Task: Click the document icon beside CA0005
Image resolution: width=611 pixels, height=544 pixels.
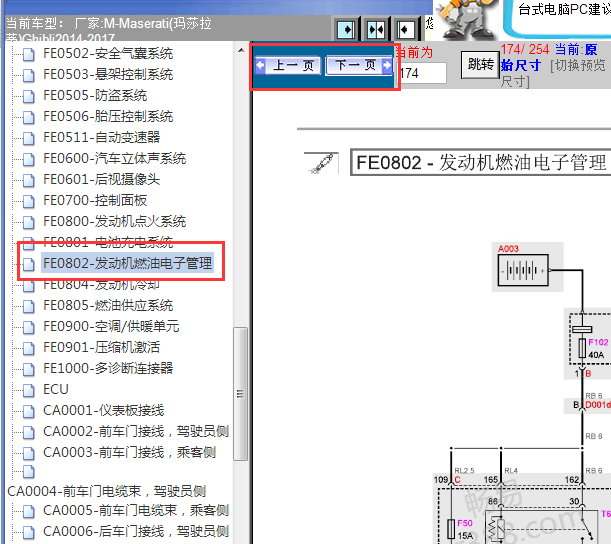Action: tap(28, 511)
